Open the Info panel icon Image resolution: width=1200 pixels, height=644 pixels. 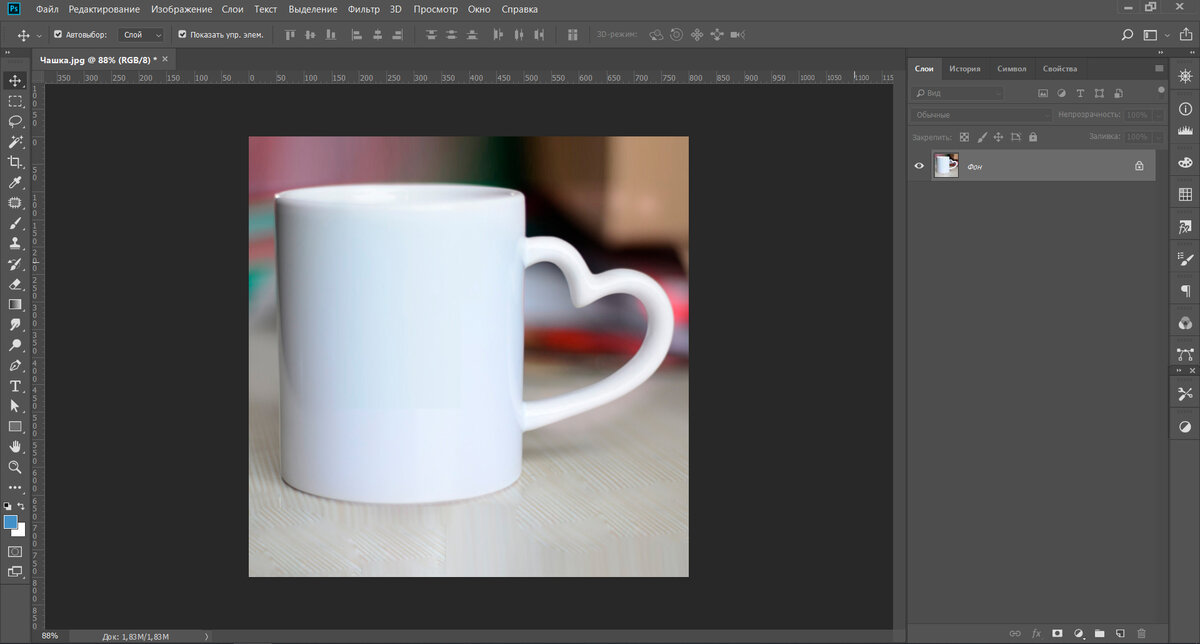click(1185, 108)
